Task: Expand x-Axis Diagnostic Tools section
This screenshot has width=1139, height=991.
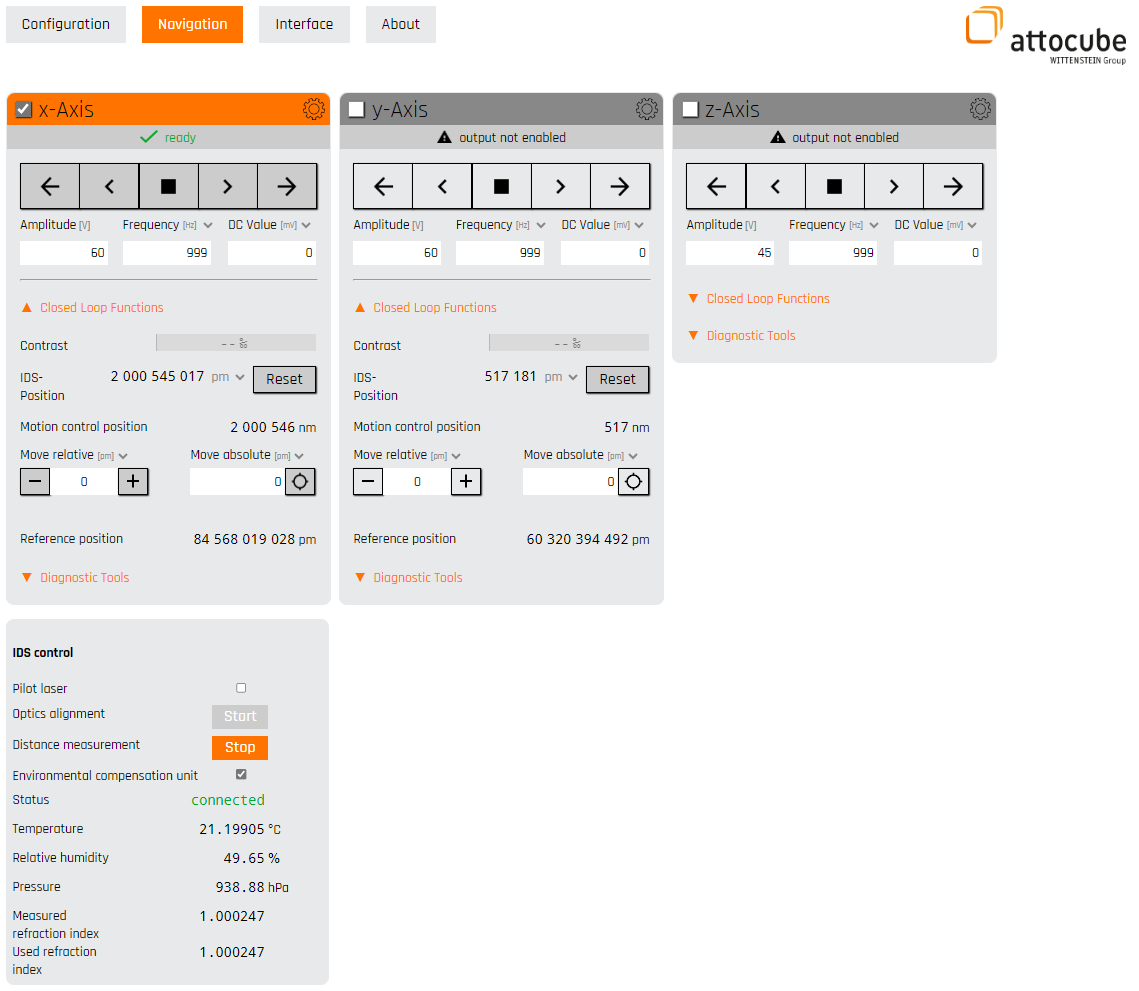Action: coord(84,578)
